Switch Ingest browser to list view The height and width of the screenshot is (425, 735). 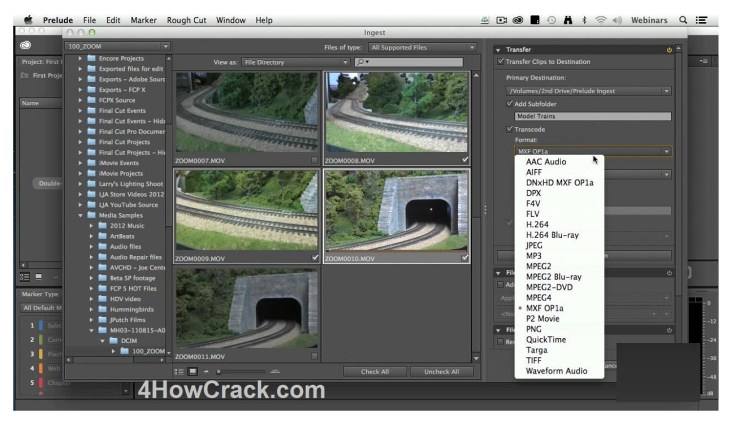[179, 372]
